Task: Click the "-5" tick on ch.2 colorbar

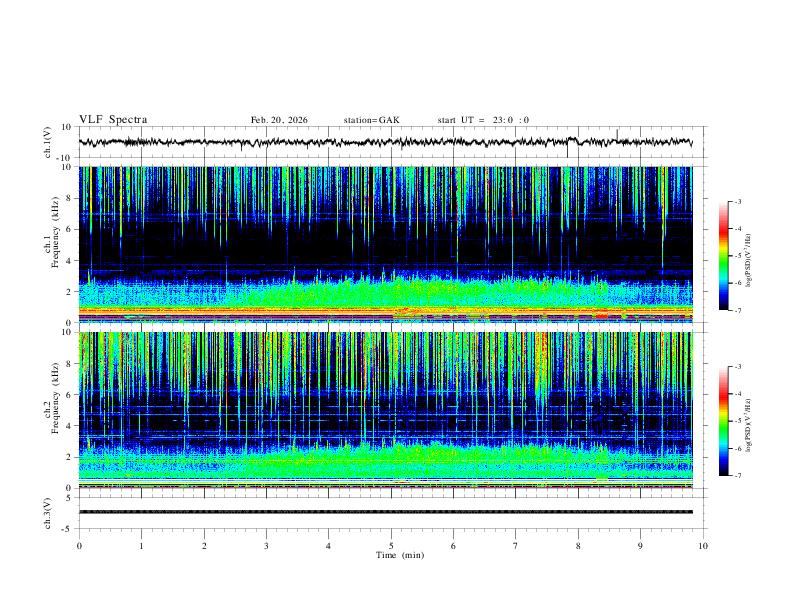Action: (737, 421)
